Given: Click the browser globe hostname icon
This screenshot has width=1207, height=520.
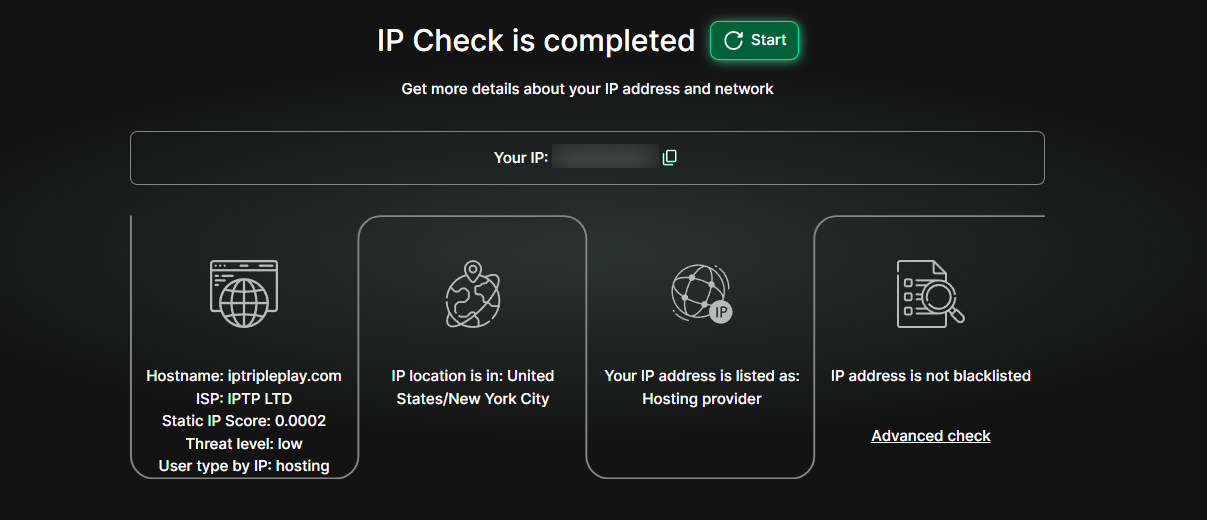Looking at the screenshot, I should 244,294.
